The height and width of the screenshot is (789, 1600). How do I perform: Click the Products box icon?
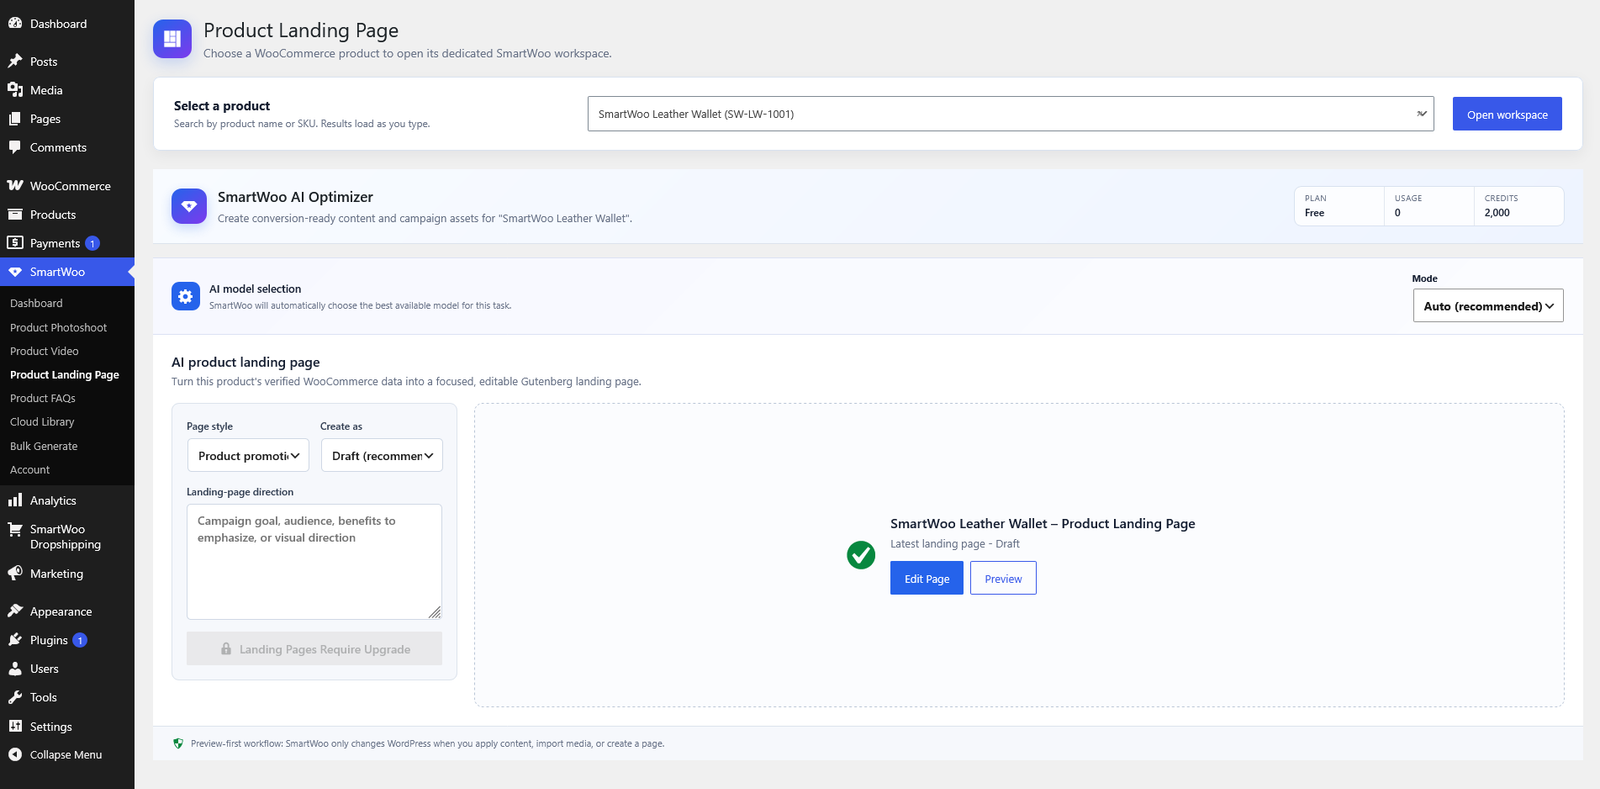(x=15, y=214)
